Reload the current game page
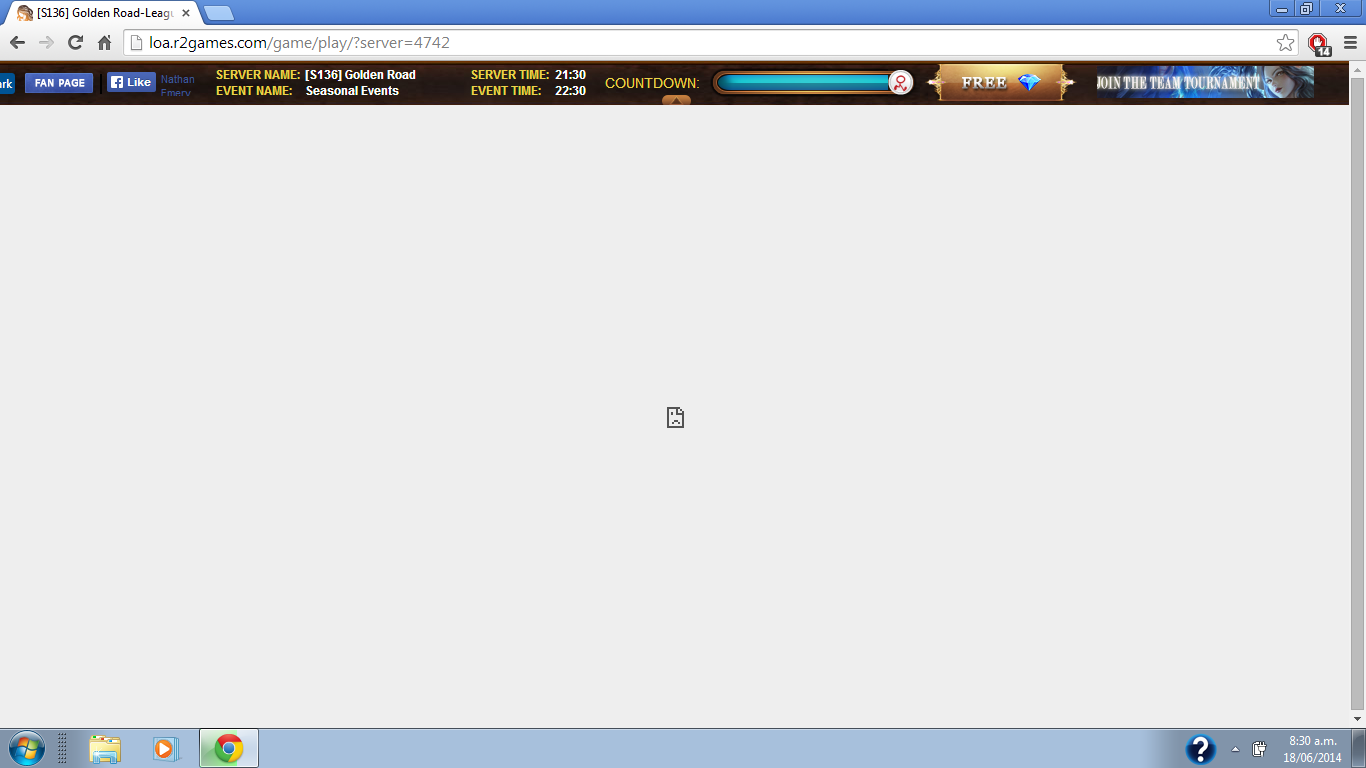The height and width of the screenshot is (768, 1366). [x=75, y=43]
